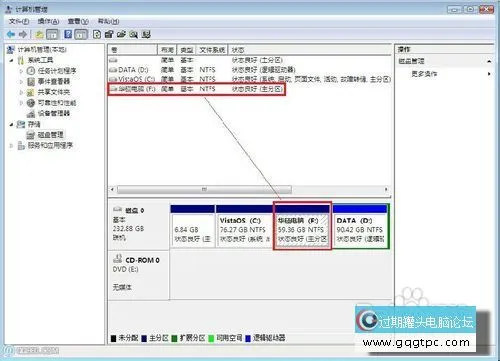
Task: Click the volume list scrollbar left arrow
Action: [x=112, y=189]
